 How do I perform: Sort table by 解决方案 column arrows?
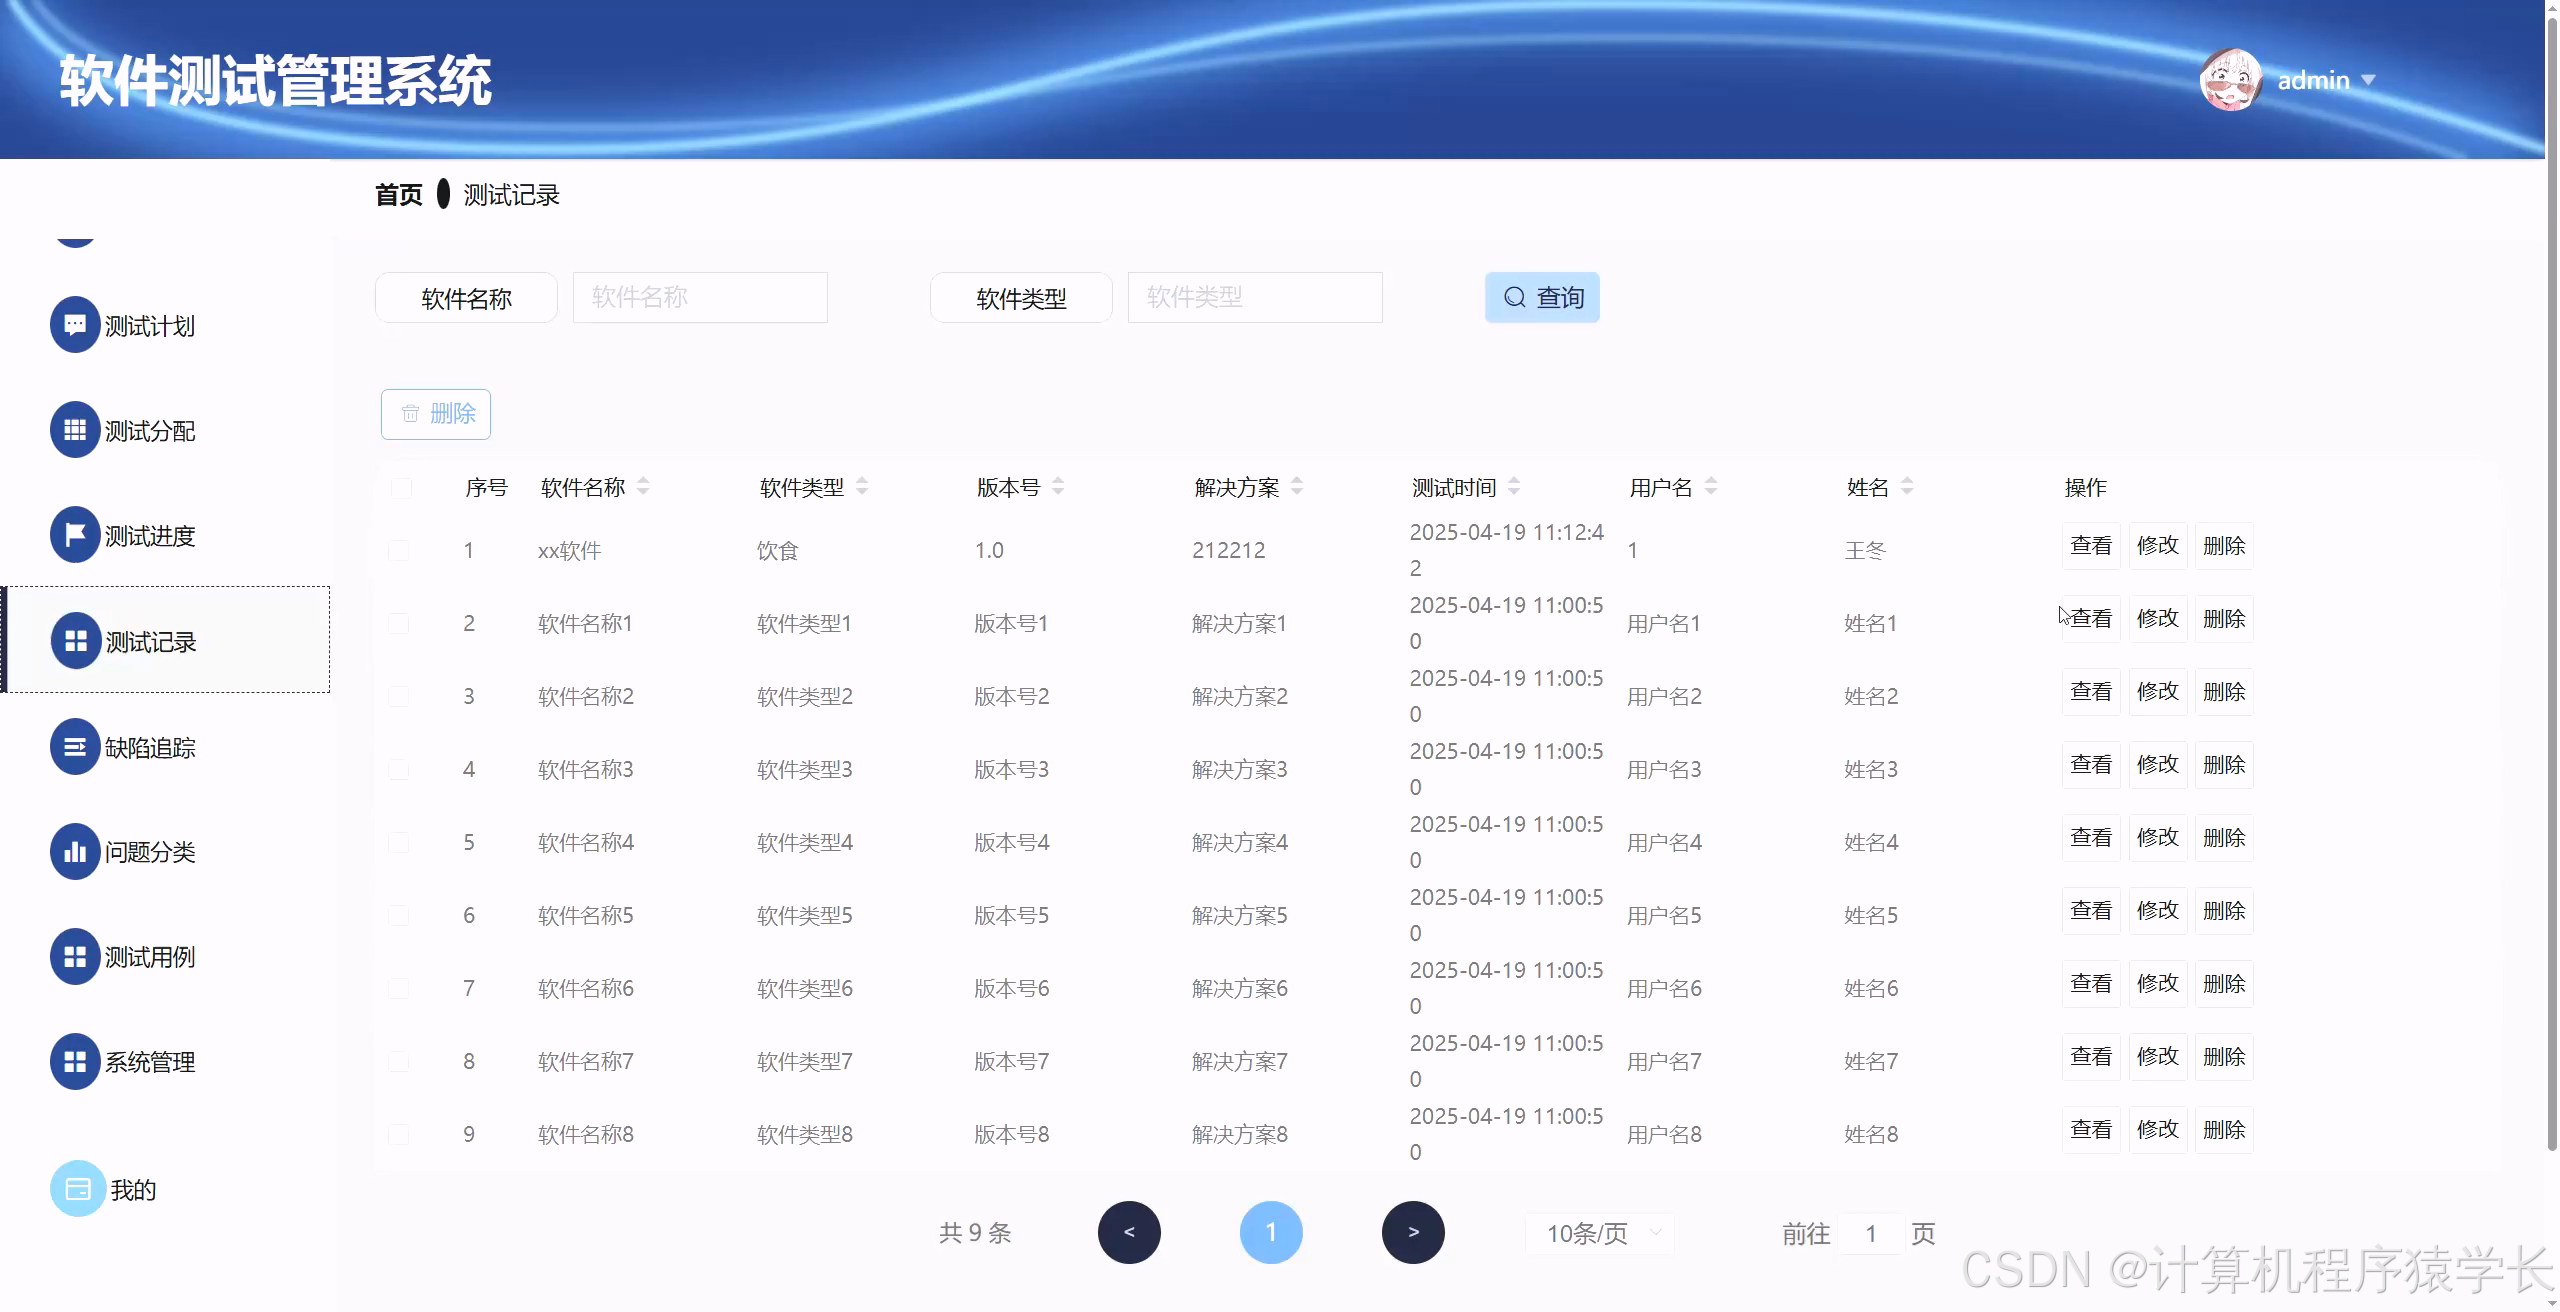tap(1297, 486)
